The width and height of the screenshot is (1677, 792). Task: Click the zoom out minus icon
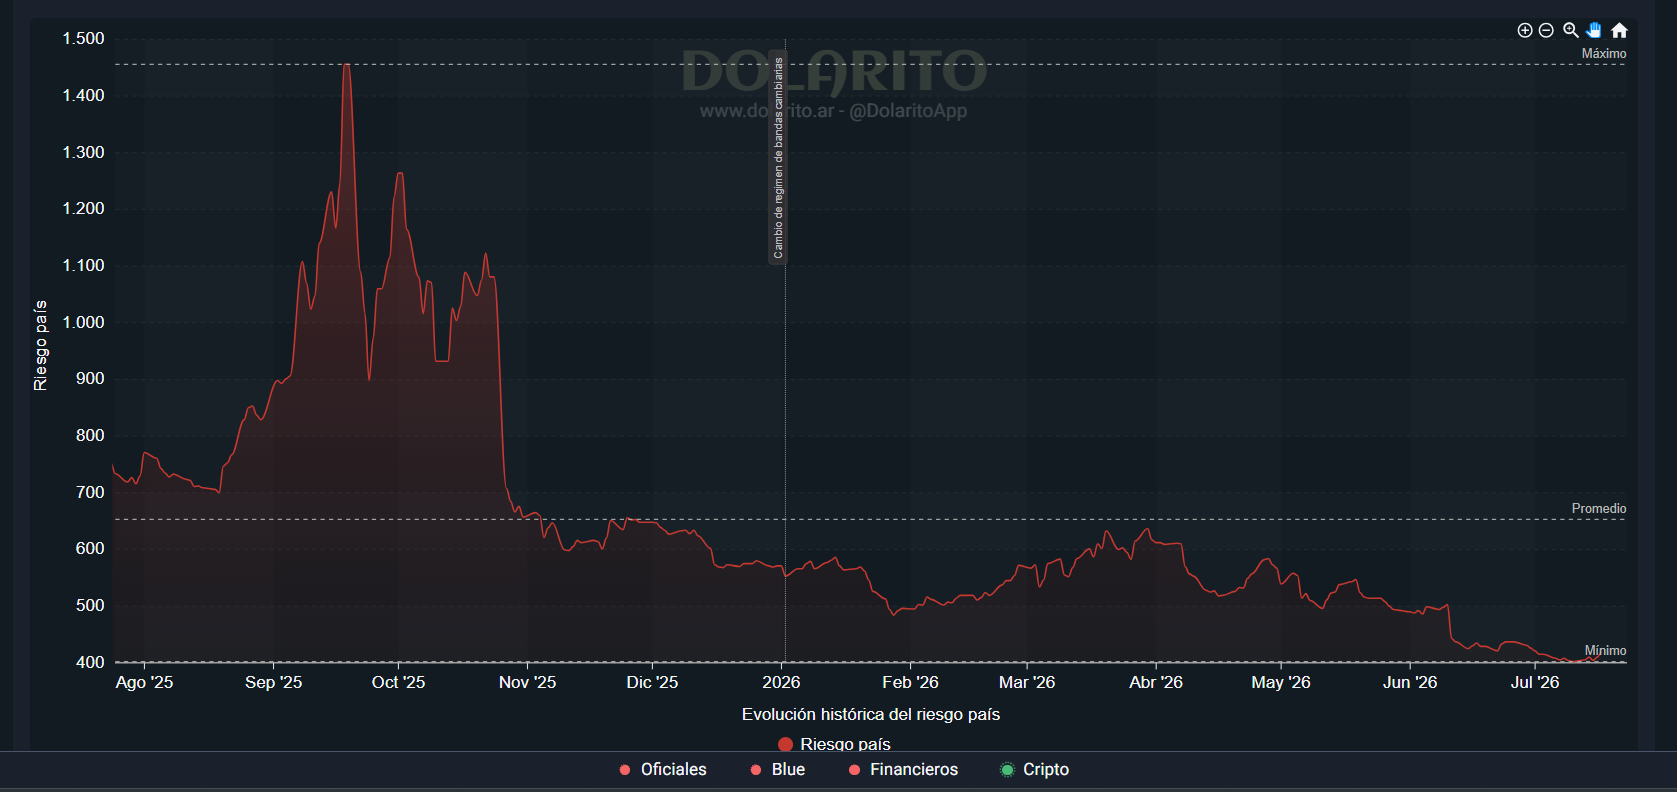[x=1546, y=30]
